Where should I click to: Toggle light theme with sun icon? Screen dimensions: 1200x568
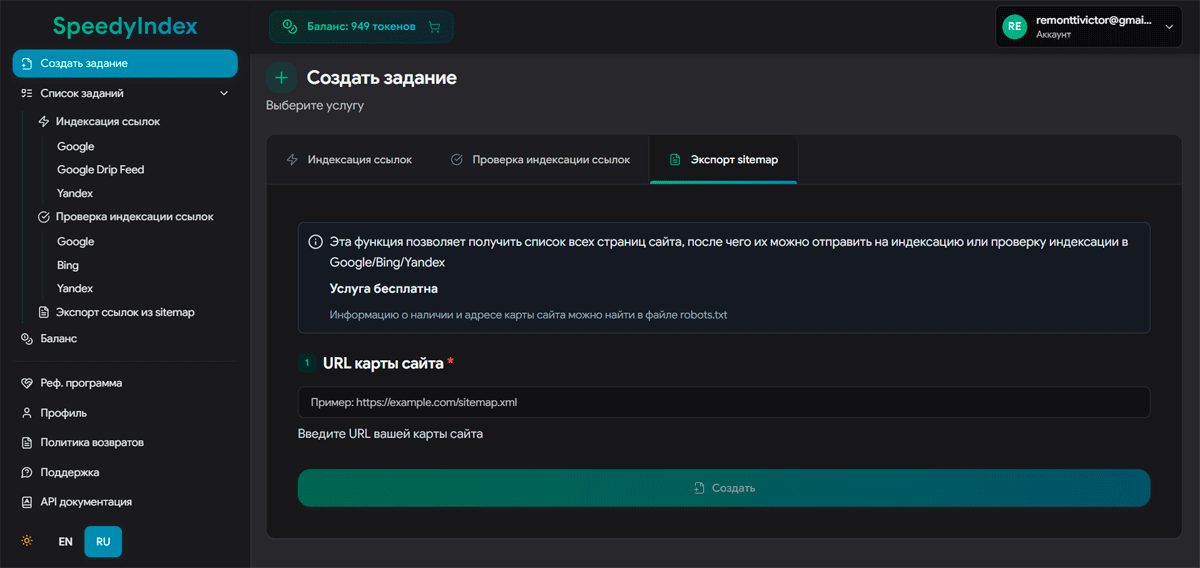(x=27, y=541)
